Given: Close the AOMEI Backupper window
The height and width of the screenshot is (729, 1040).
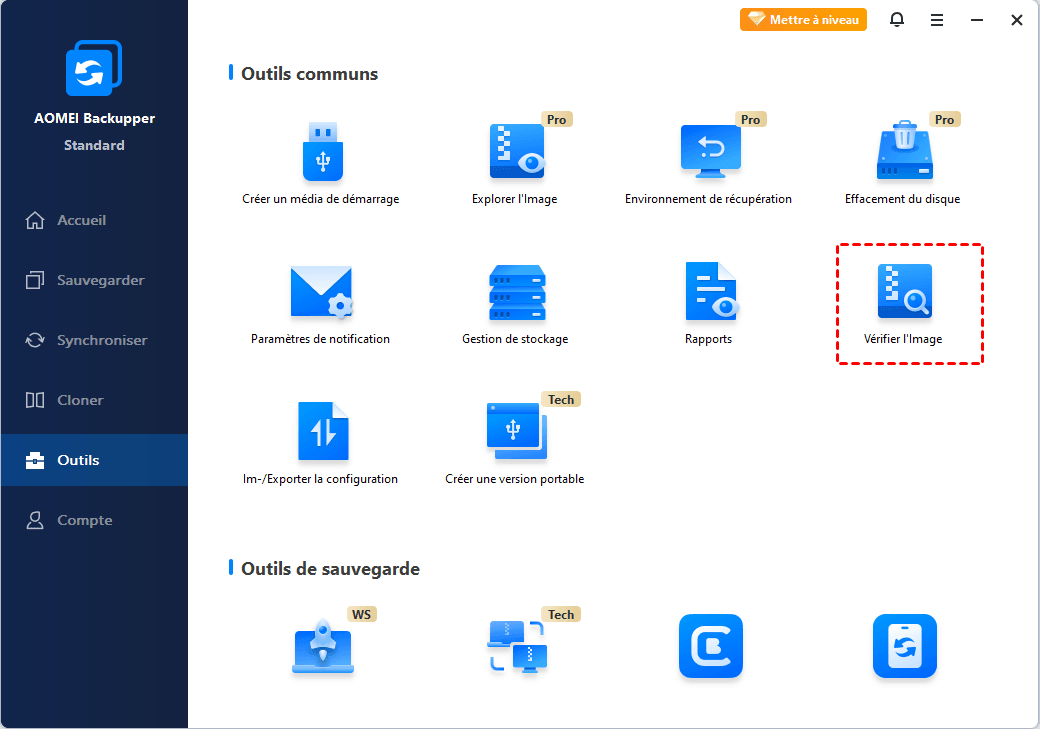Looking at the screenshot, I should [x=1016, y=20].
